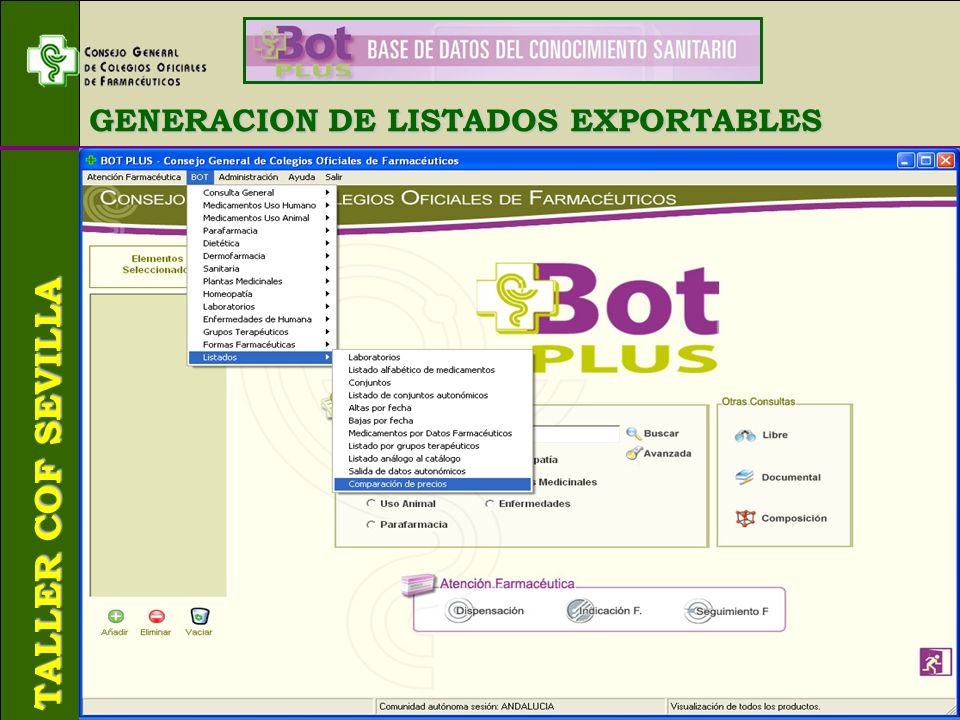960x720 pixels.
Task: Expand the Formas Farmacéuticas submenu
Action: [262, 345]
